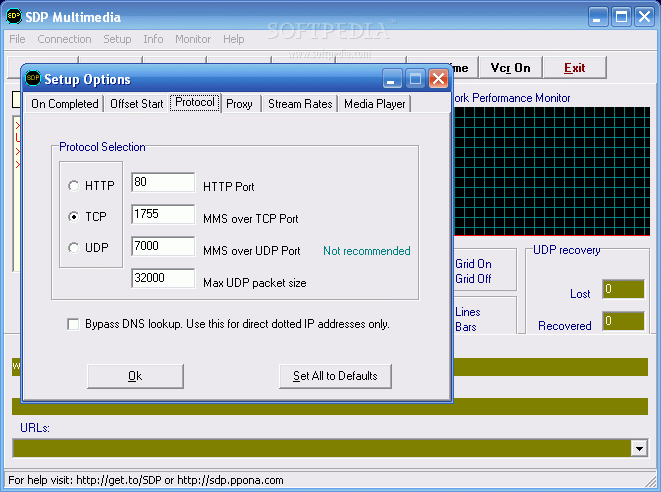Viewport: 661px width, 492px height.
Task: Click the HTTP Port input field
Action: click(x=163, y=182)
